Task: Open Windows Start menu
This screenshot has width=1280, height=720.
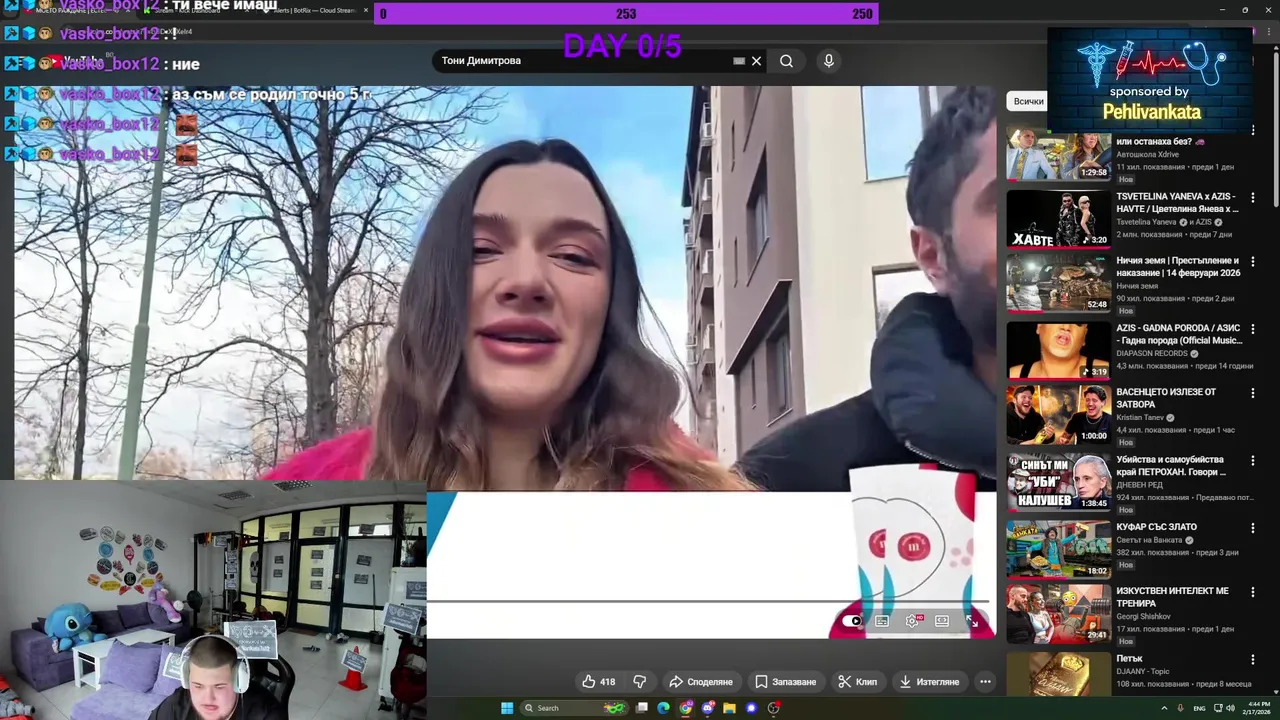Action: [x=507, y=708]
